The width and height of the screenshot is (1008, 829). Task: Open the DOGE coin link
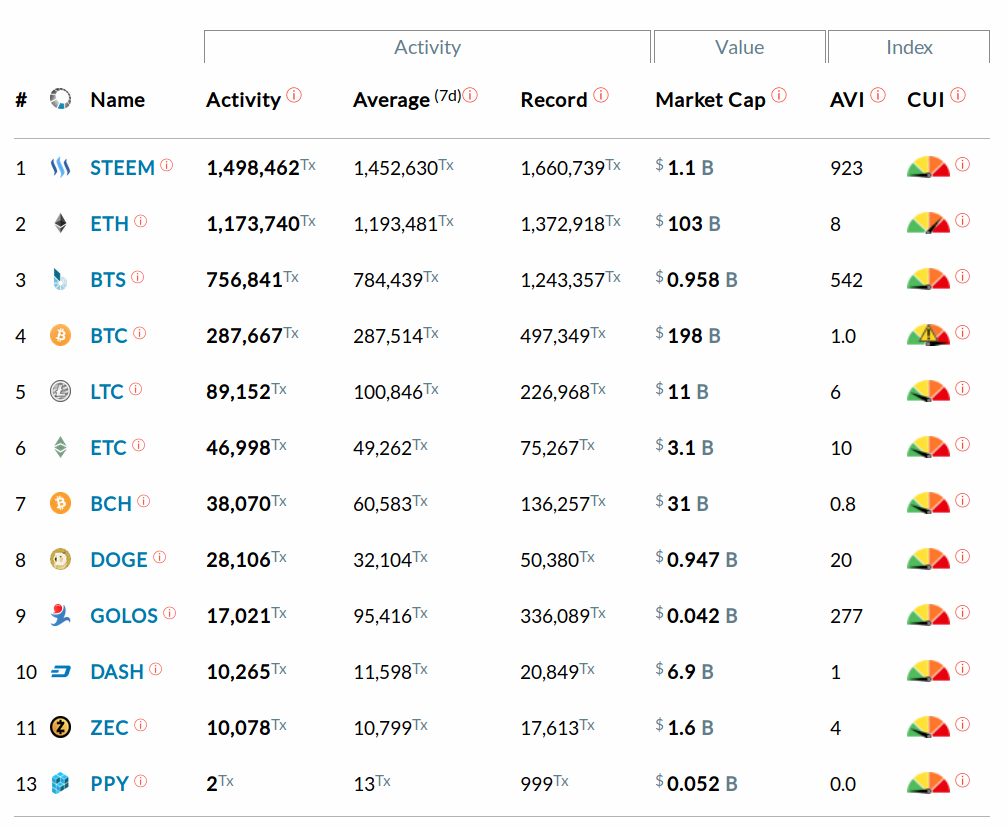coord(119,560)
